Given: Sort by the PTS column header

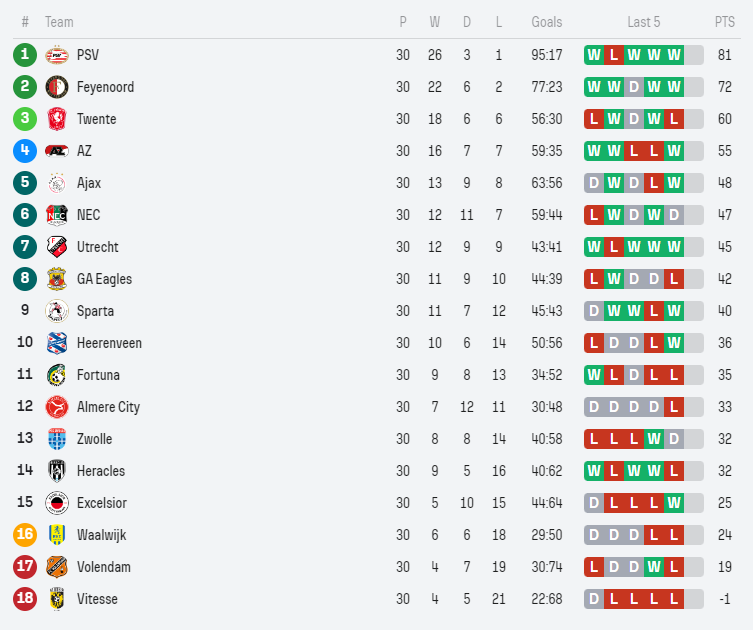Looking at the screenshot, I should point(725,22).
